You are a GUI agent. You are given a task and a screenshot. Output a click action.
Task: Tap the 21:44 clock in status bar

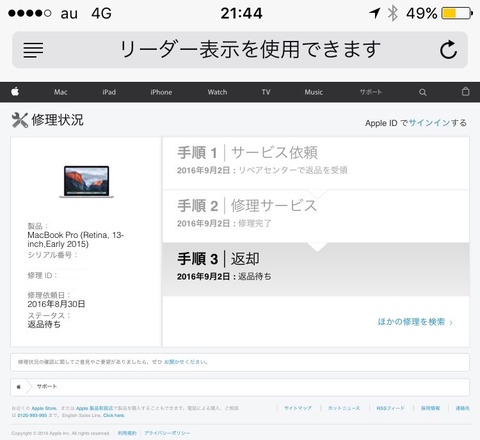[x=241, y=13]
